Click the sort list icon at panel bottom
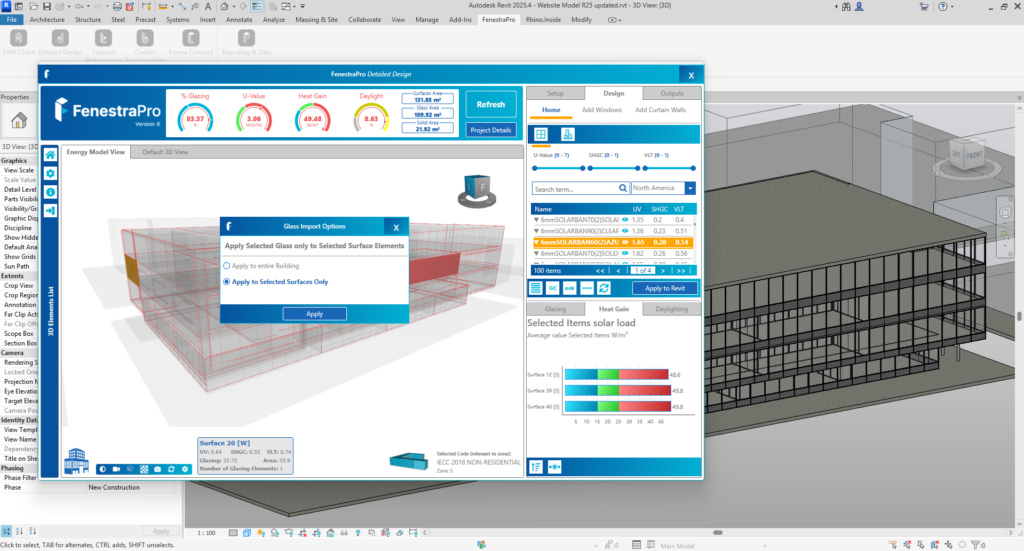The height and width of the screenshot is (551, 1024). (x=536, y=467)
